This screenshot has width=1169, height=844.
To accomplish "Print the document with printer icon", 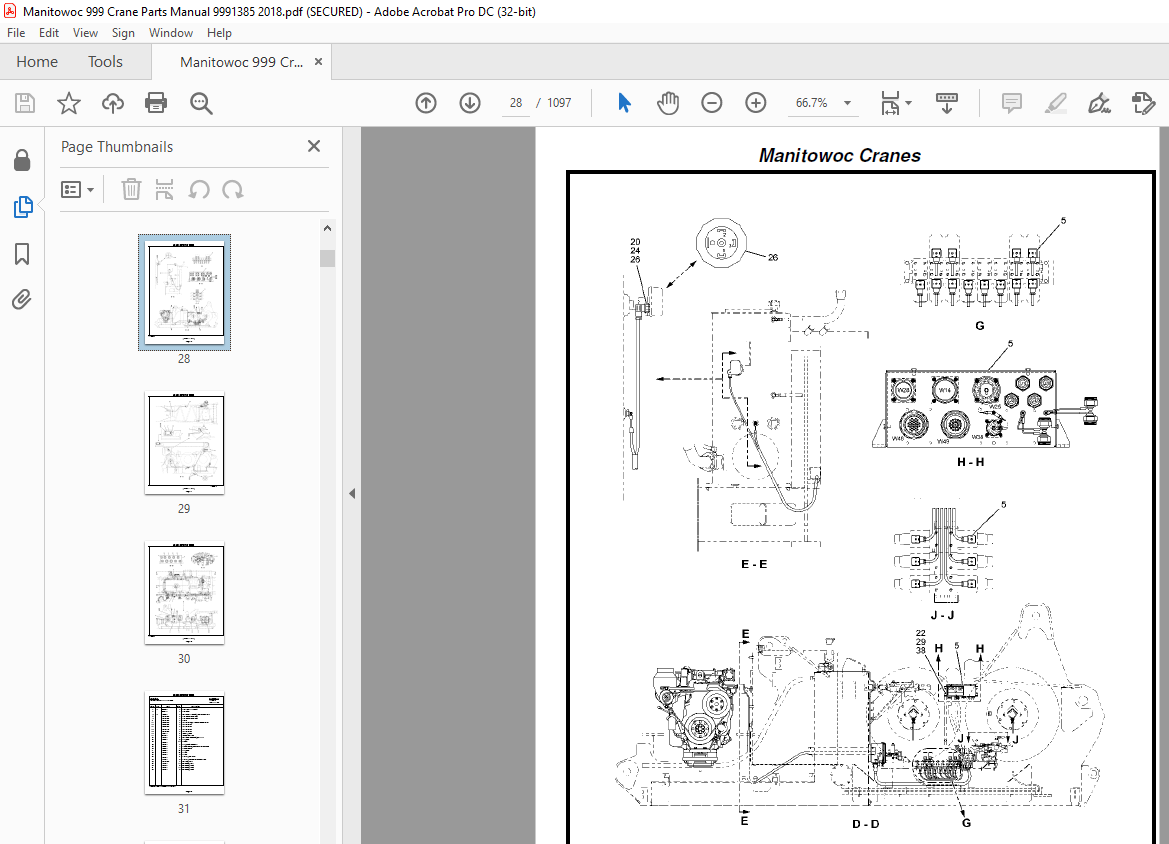I will pyautogui.click(x=156, y=103).
